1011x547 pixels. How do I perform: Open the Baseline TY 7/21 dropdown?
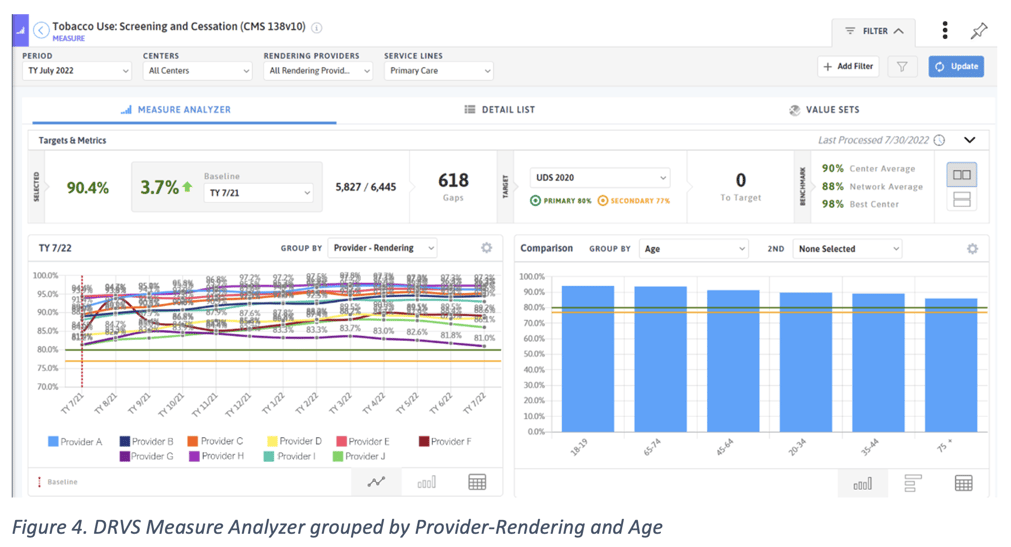pyautogui.click(x=259, y=193)
